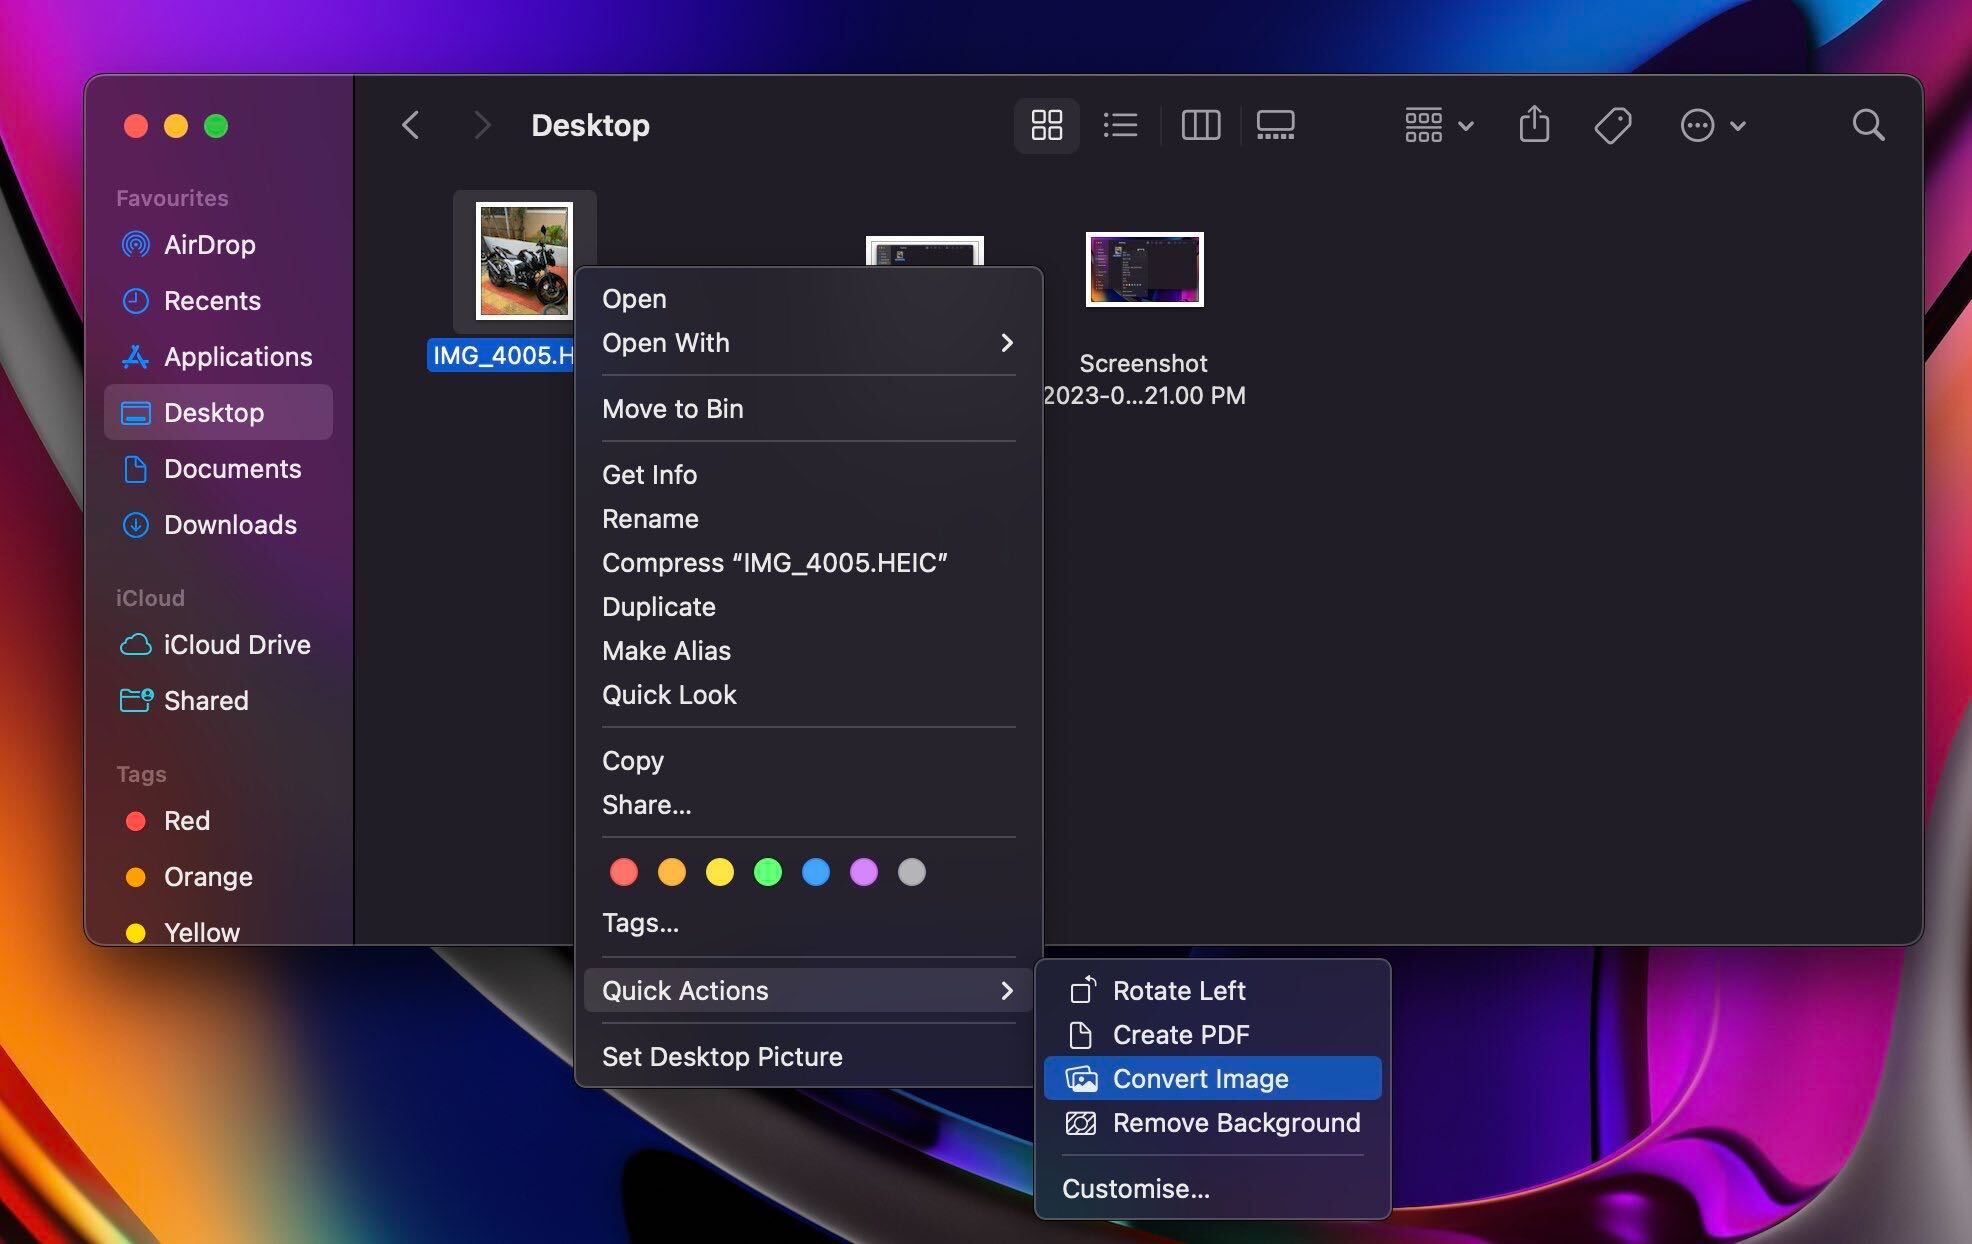Screen dimensions: 1972x1244
Task: Select the Red tag in sidebar
Action: (x=218, y=820)
